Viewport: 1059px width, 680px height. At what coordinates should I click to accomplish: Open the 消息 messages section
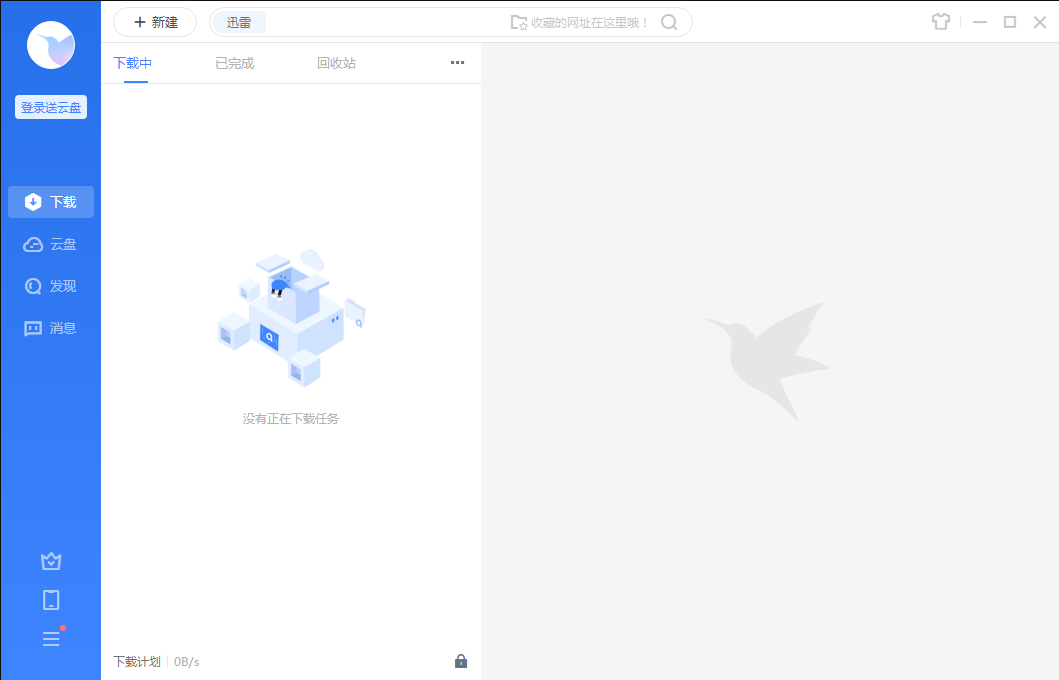51,328
